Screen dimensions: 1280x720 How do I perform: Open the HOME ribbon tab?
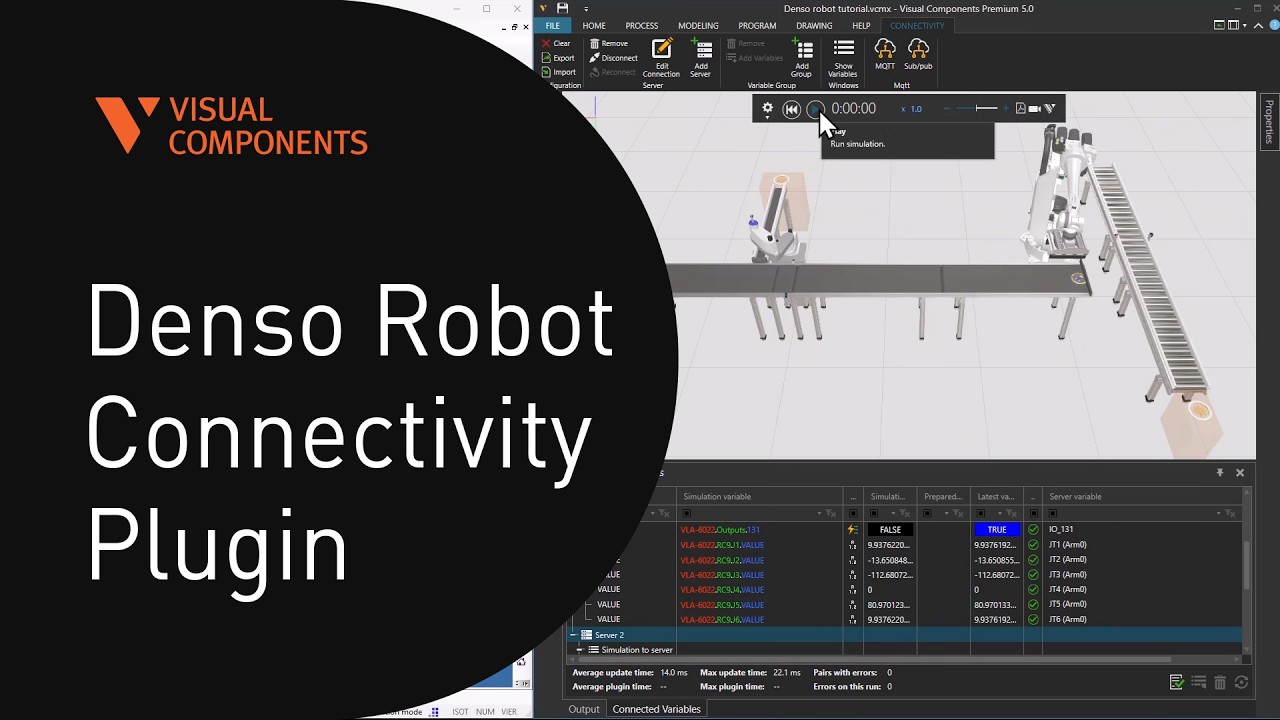coord(594,26)
